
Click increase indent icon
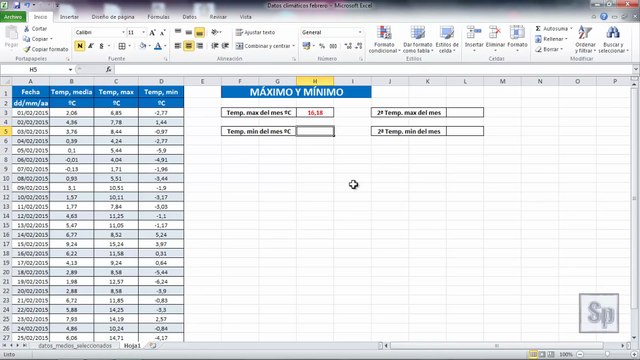tap(225, 46)
